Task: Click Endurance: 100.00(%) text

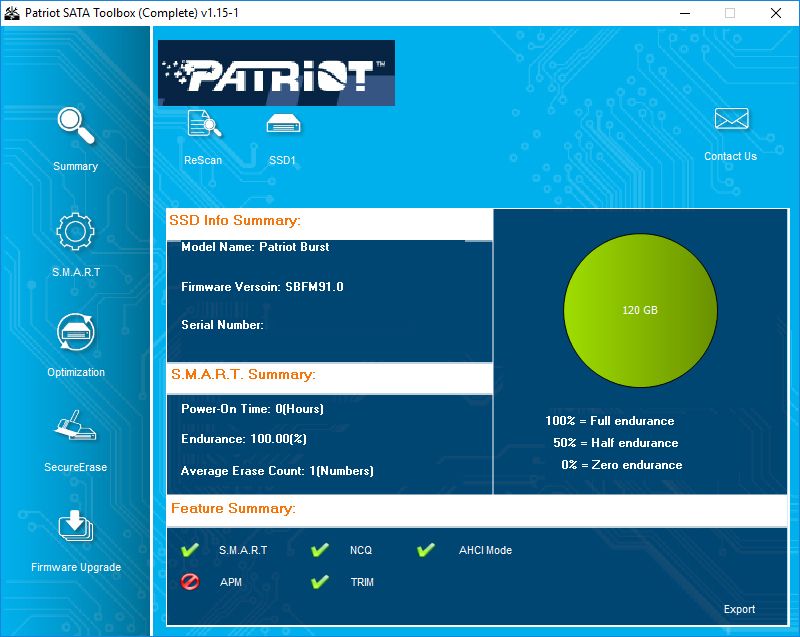Action: click(244, 439)
